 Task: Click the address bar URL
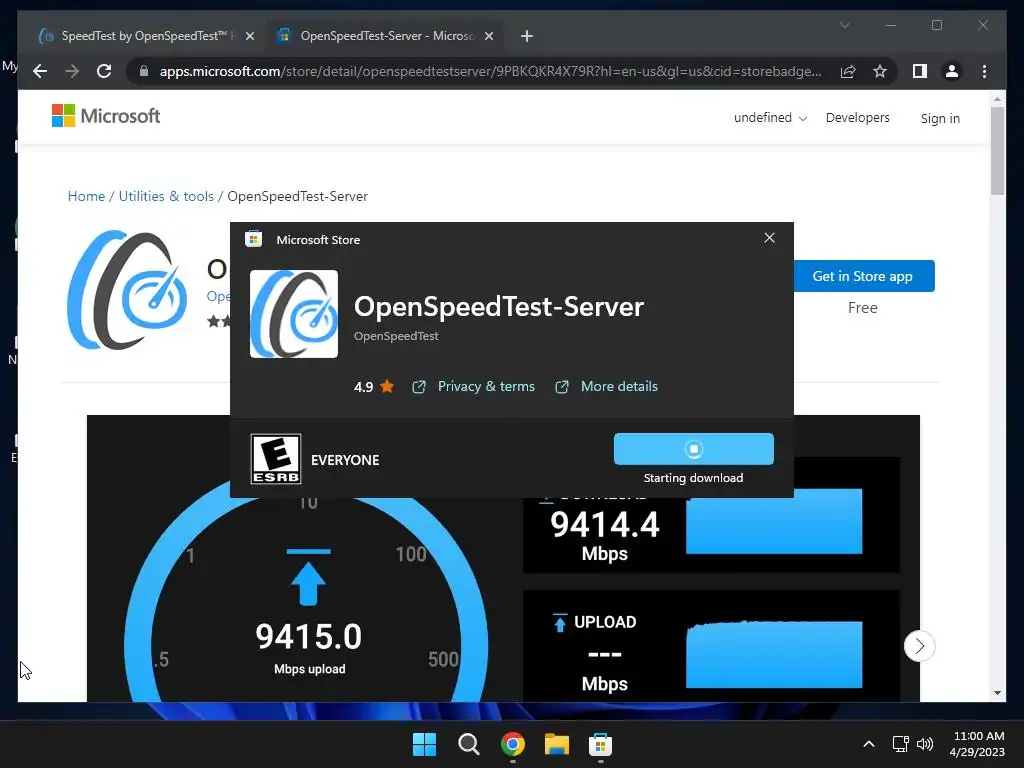click(x=490, y=71)
